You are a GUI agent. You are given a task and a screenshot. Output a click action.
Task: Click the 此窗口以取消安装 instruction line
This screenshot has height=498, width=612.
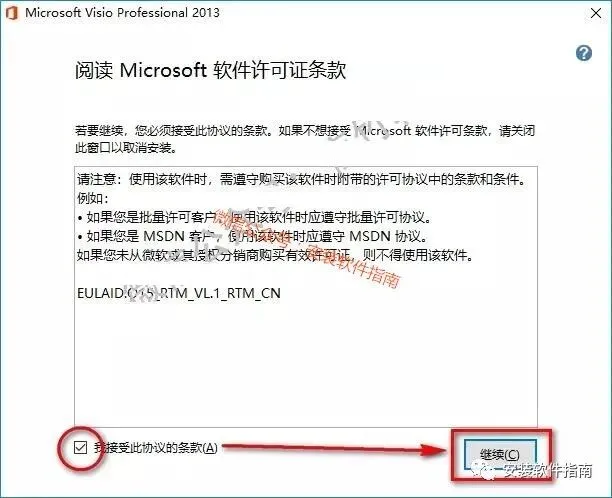click(125, 148)
